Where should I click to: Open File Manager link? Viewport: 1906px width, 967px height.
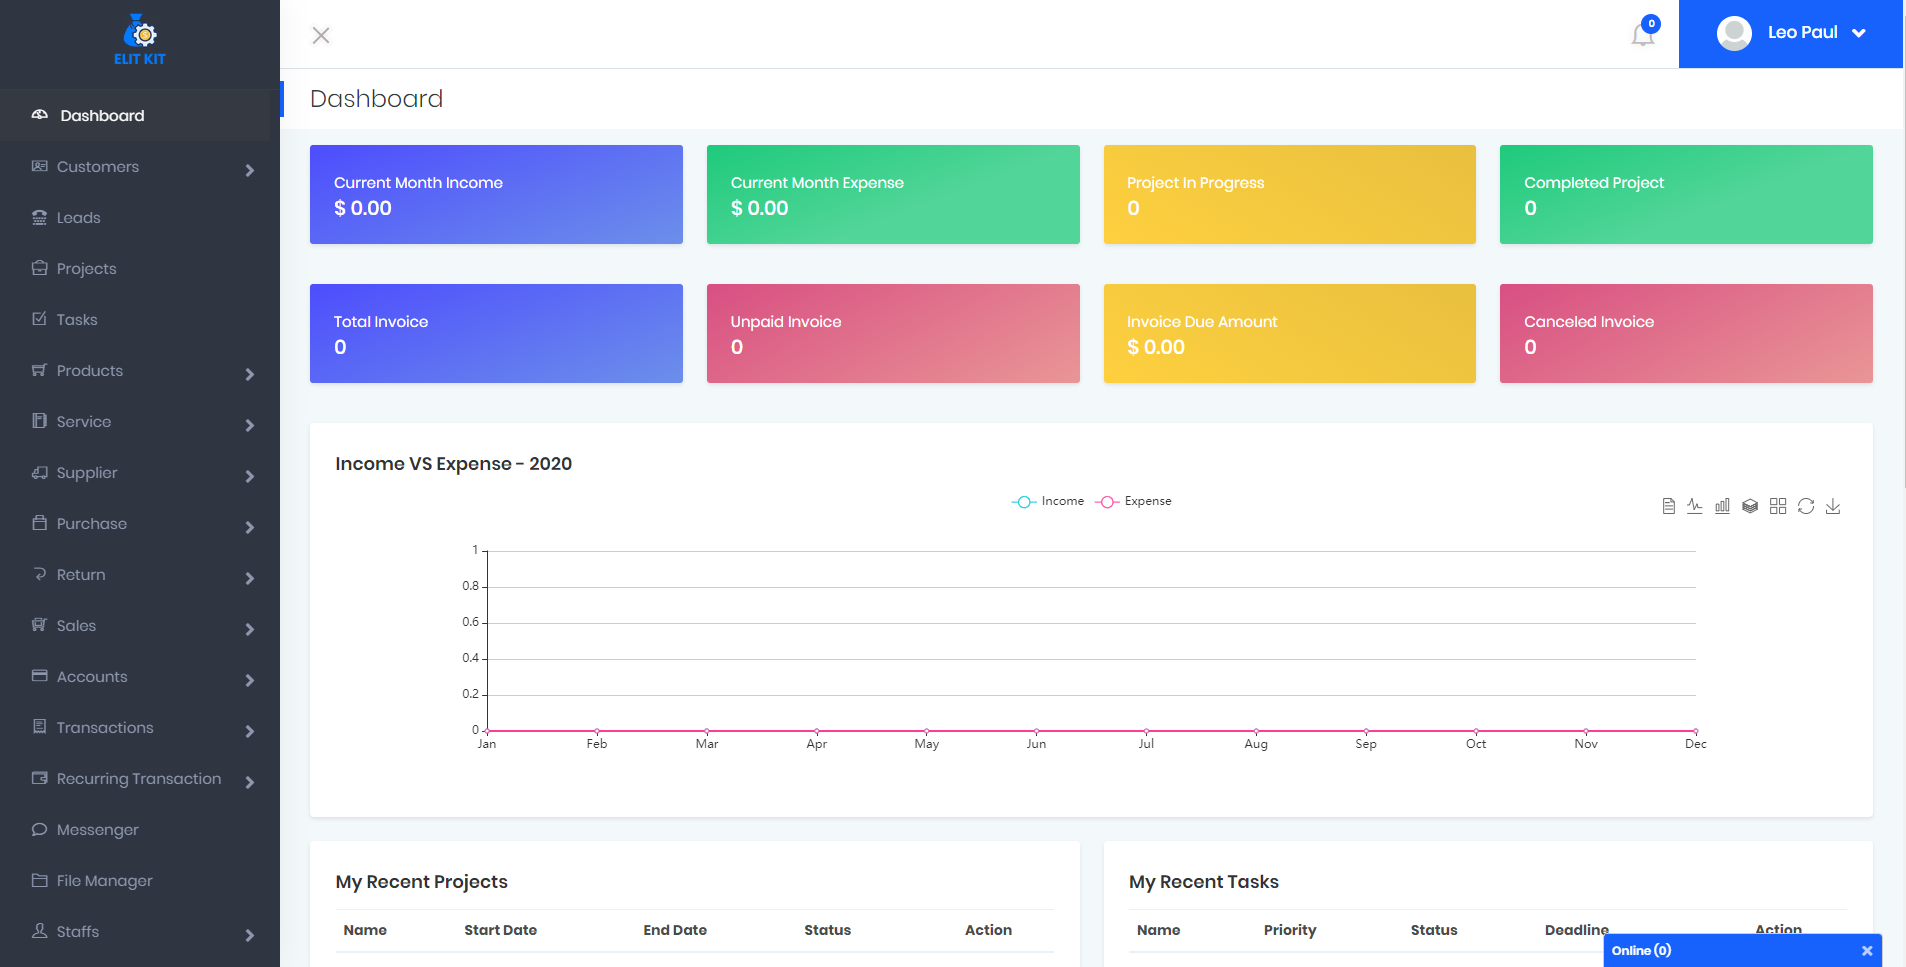point(104,881)
